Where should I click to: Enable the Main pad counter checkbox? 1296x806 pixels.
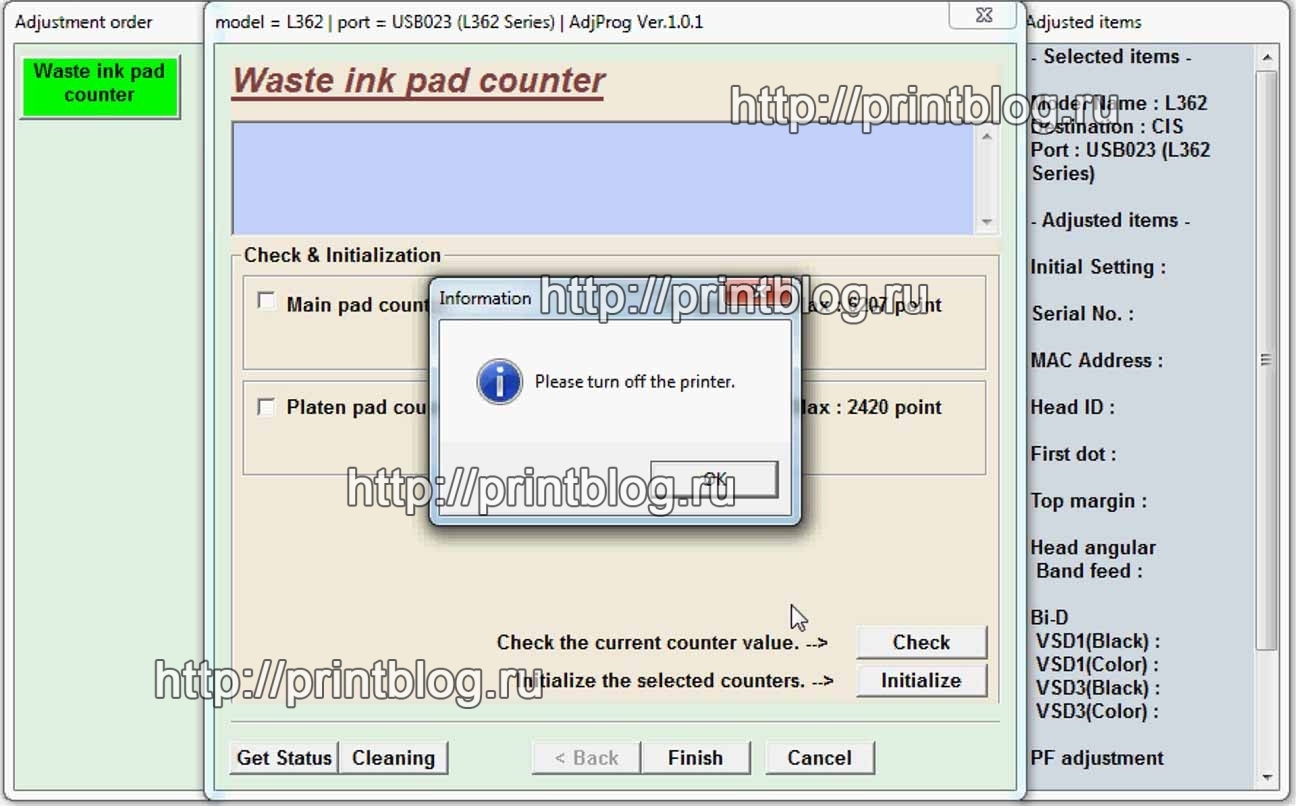[266, 301]
